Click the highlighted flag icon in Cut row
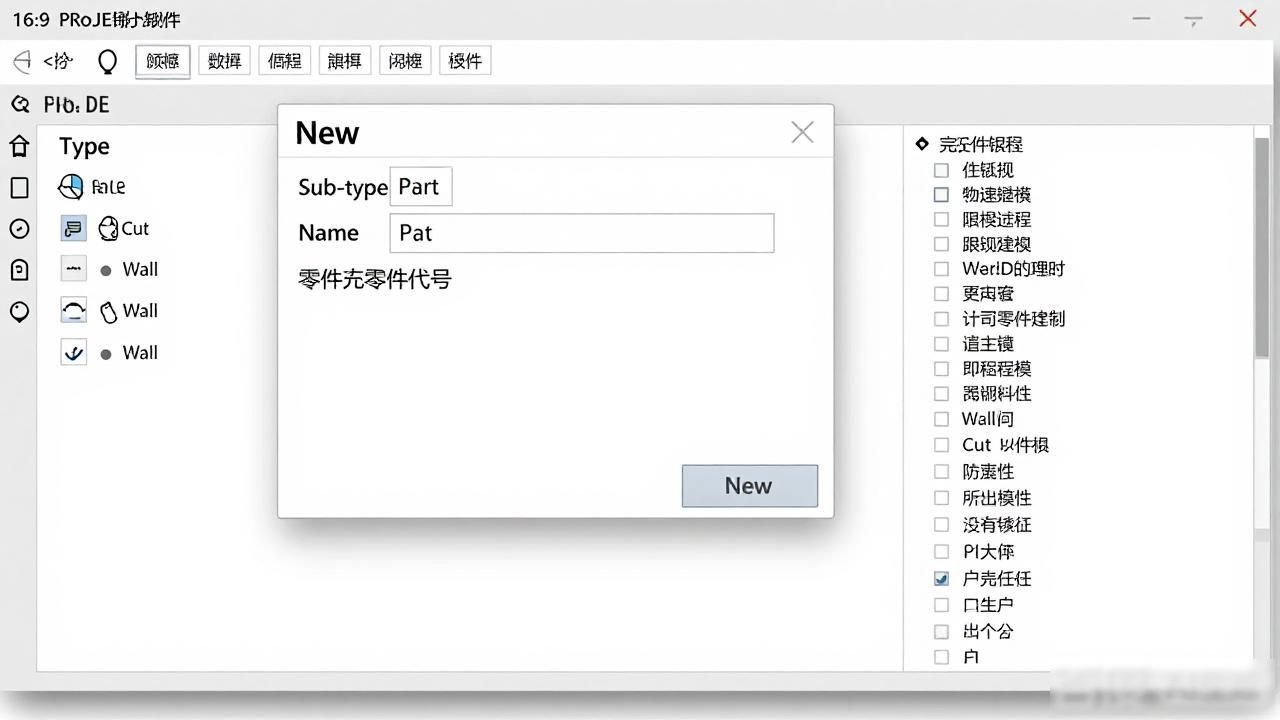The height and width of the screenshot is (720, 1280). point(73,229)
